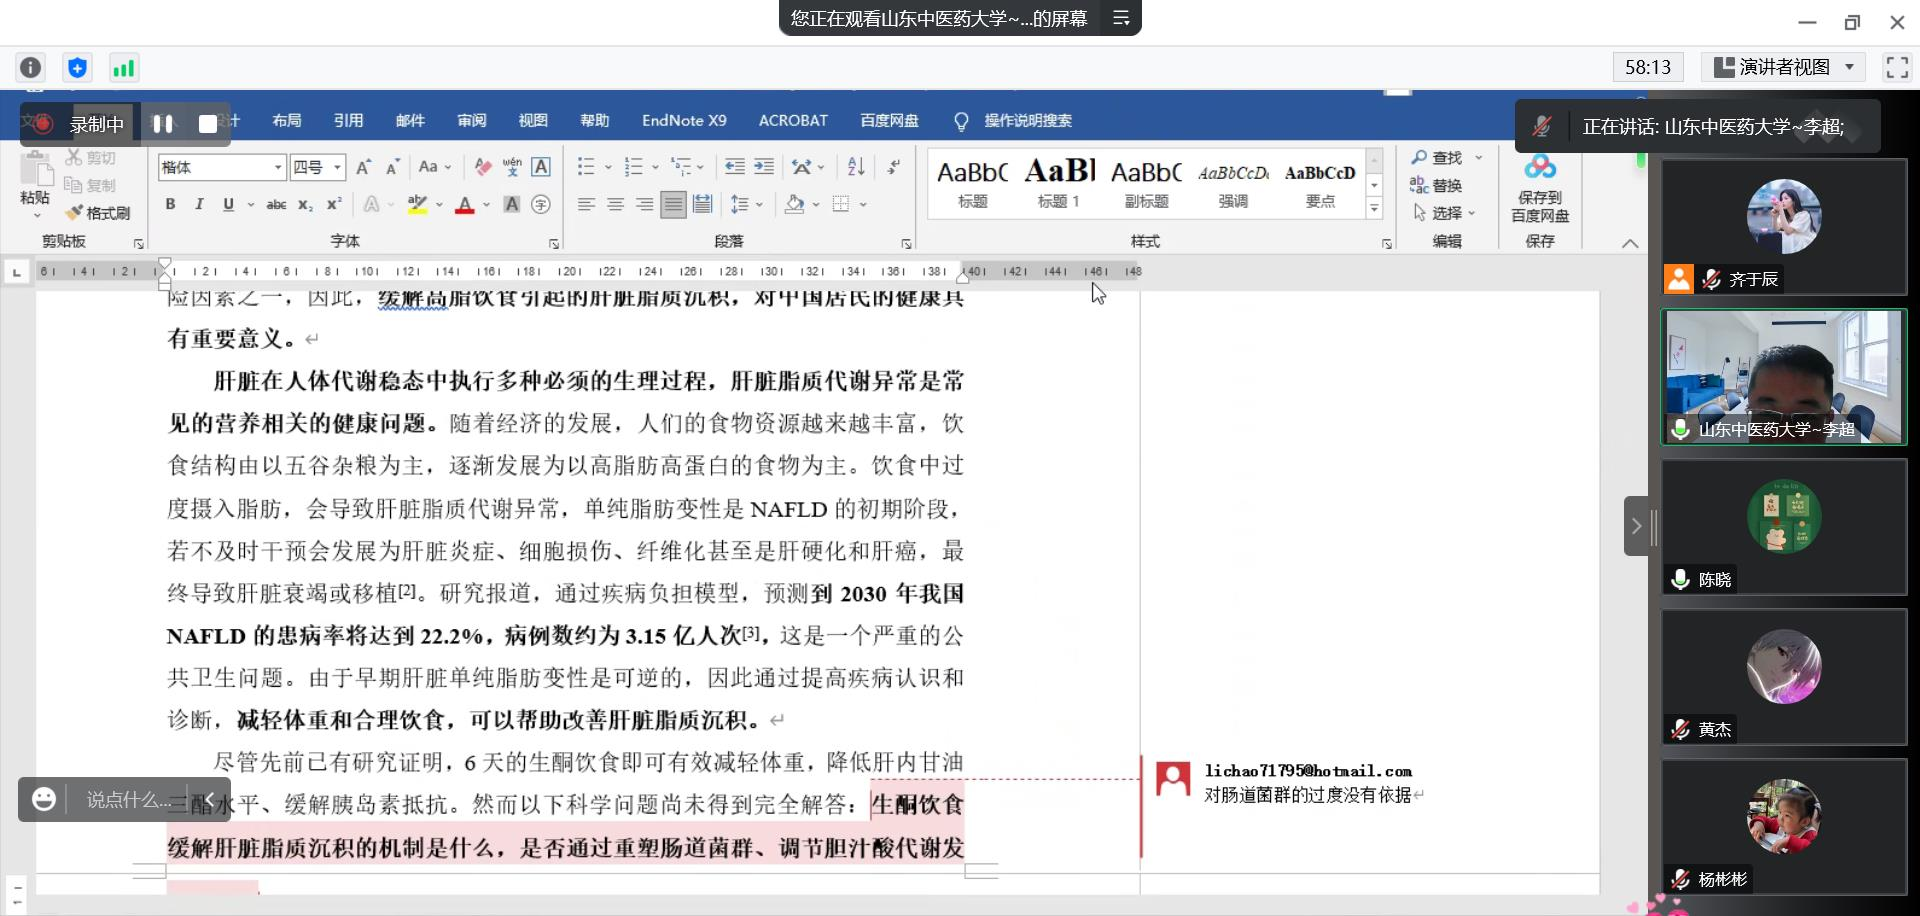
Task: Open EndNote X9 tab
Action: click(684, 121)
